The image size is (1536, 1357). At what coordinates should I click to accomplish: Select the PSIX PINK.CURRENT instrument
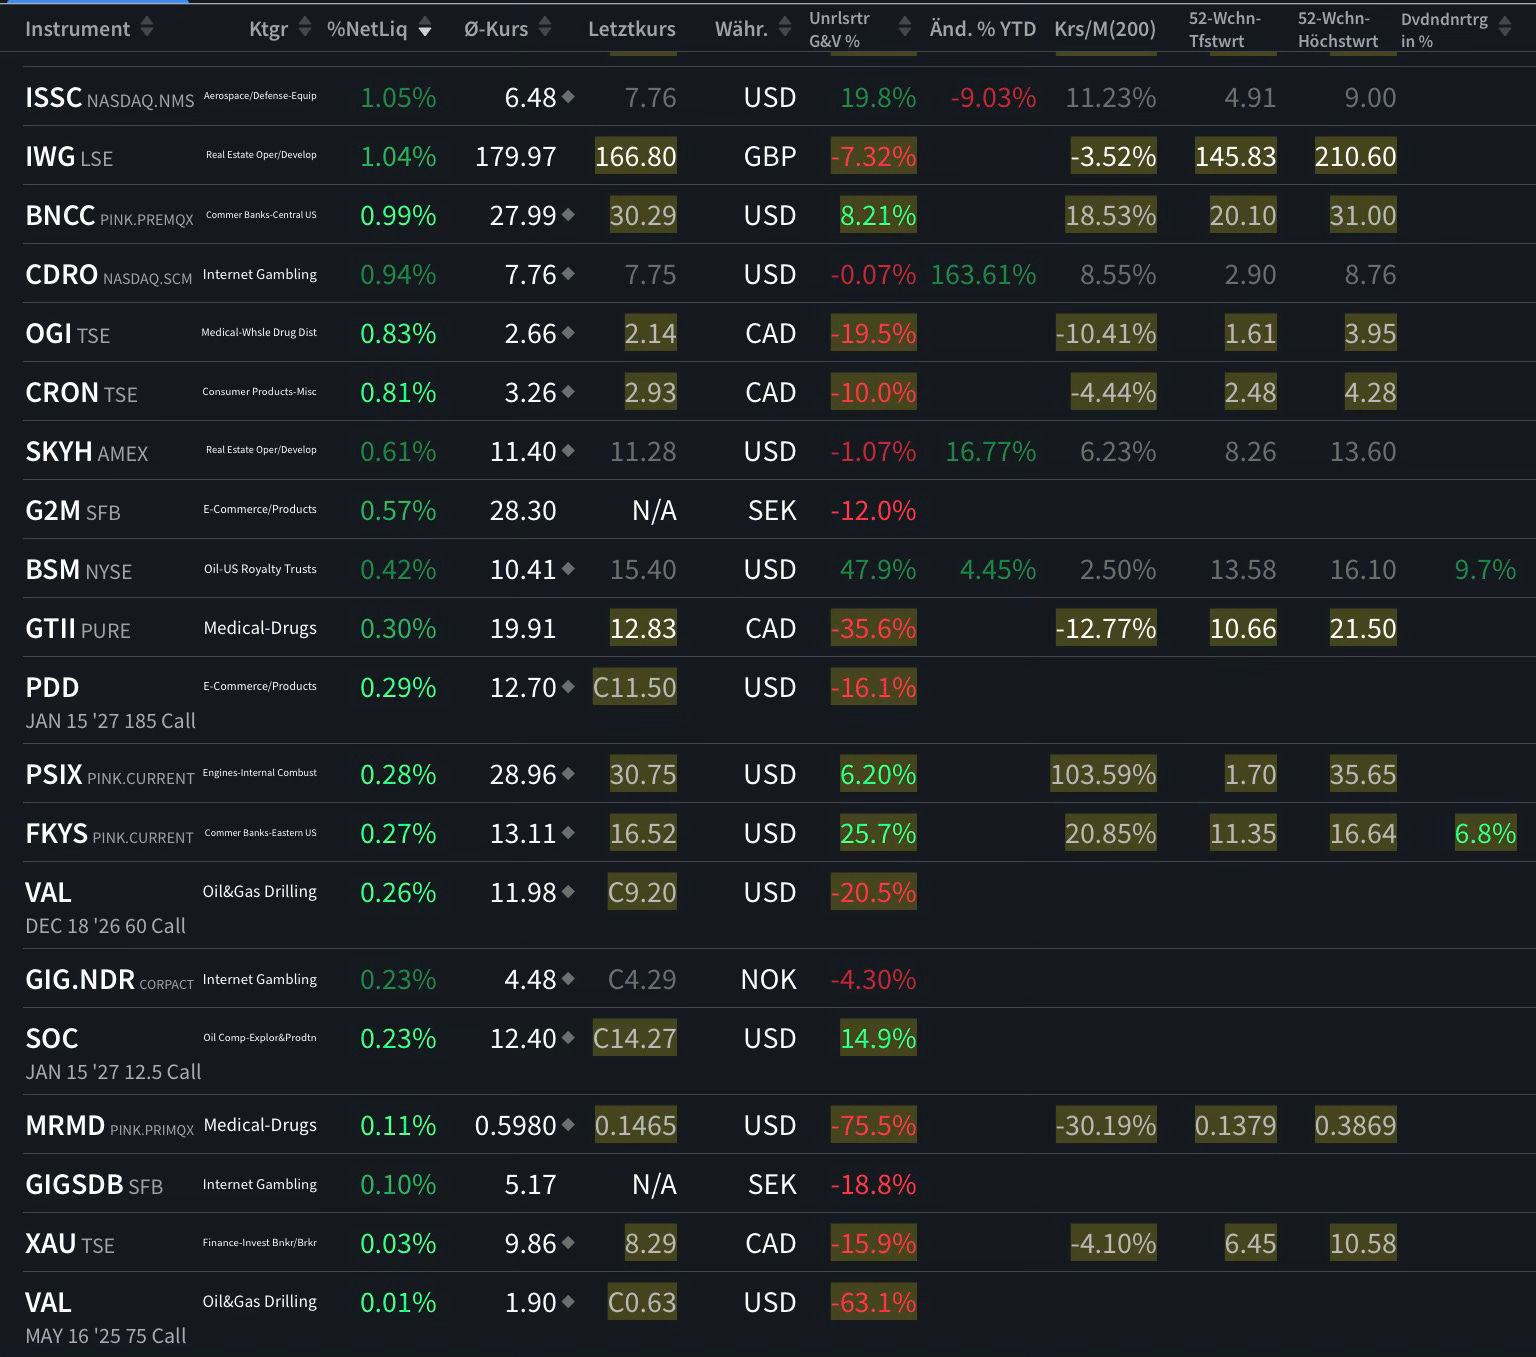point(110,775)
